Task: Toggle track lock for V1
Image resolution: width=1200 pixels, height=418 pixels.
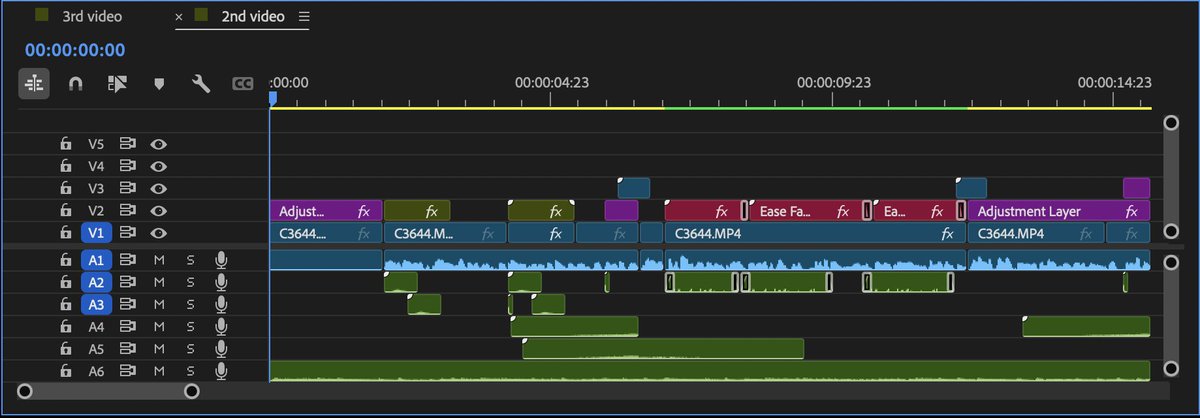Action: pyautogui.click(x=65, y=232)
